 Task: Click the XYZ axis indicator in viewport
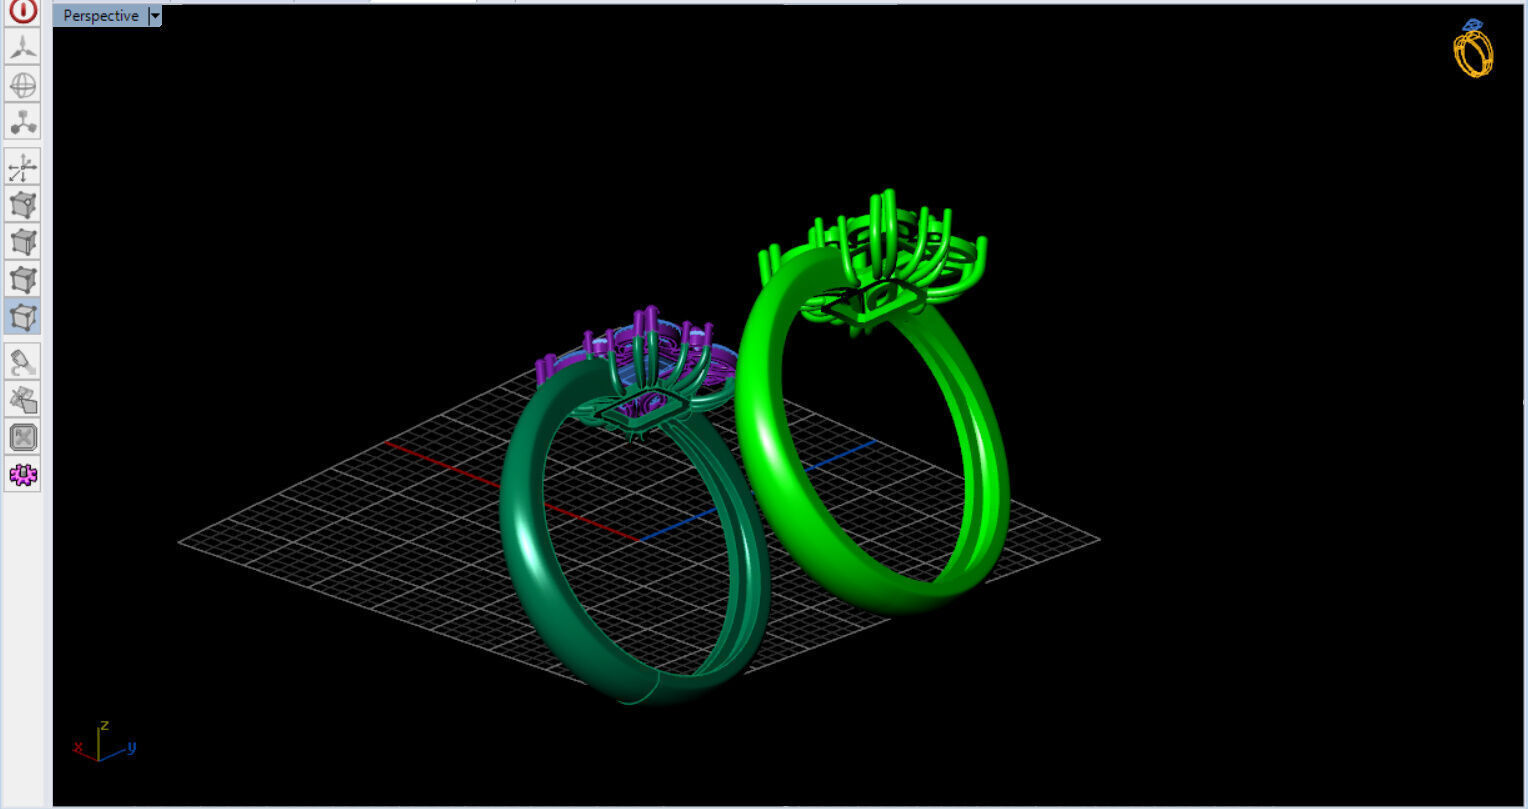point(104,742)
